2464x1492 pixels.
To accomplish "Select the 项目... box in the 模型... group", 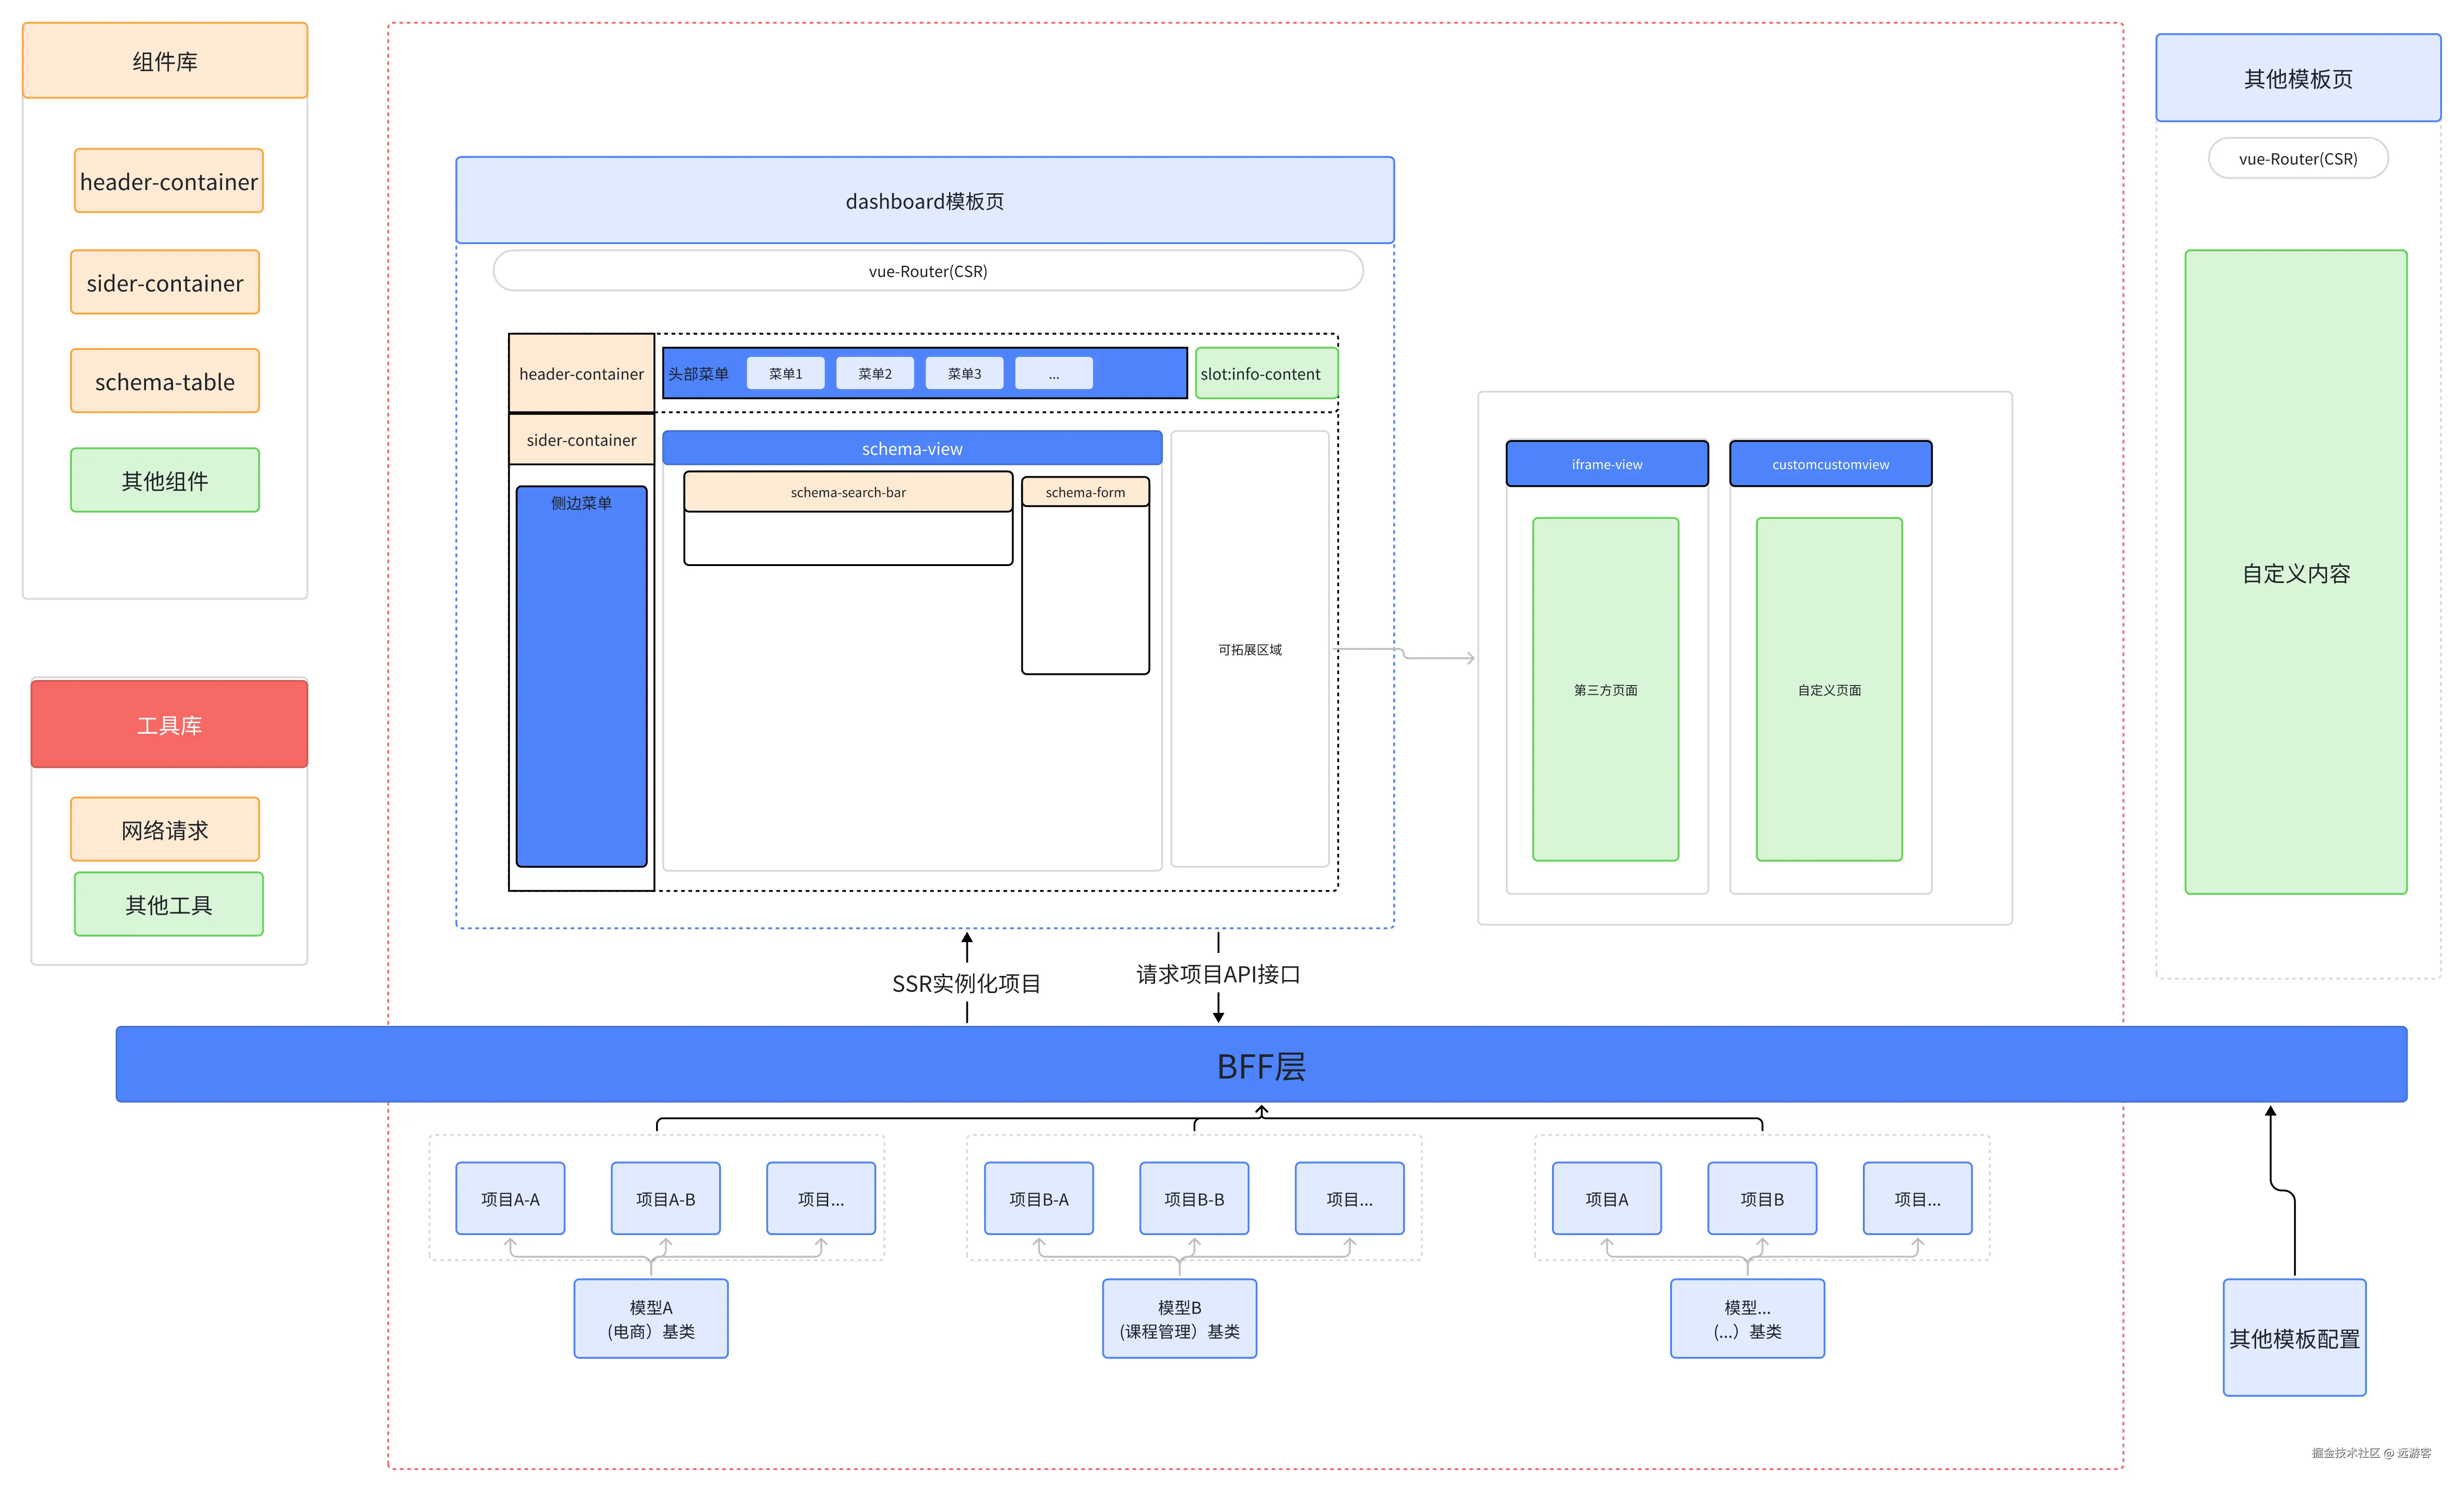I will coord(1918,1198).
